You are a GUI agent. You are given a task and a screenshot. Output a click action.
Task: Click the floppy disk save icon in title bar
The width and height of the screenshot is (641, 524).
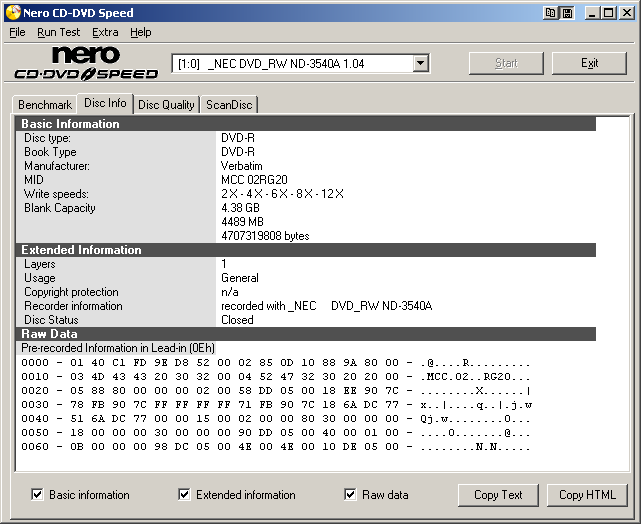[567, 13]
